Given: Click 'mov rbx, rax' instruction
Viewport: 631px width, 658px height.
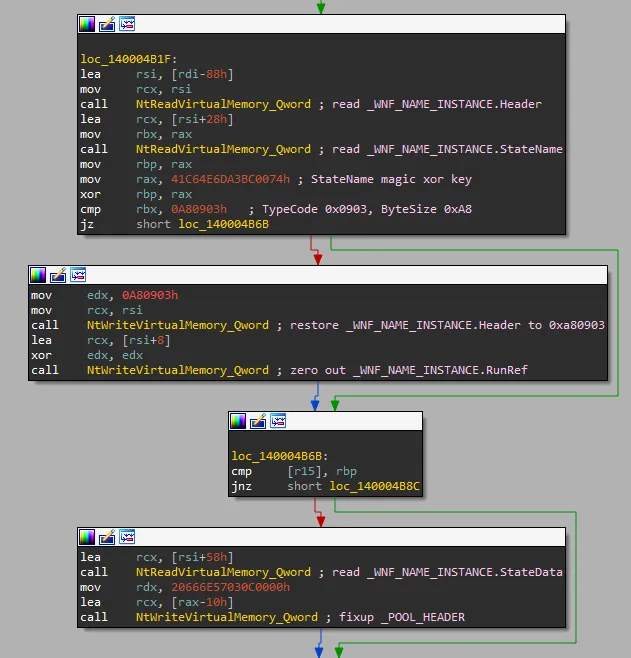Looking at the screenshot, I should (136, 135).
